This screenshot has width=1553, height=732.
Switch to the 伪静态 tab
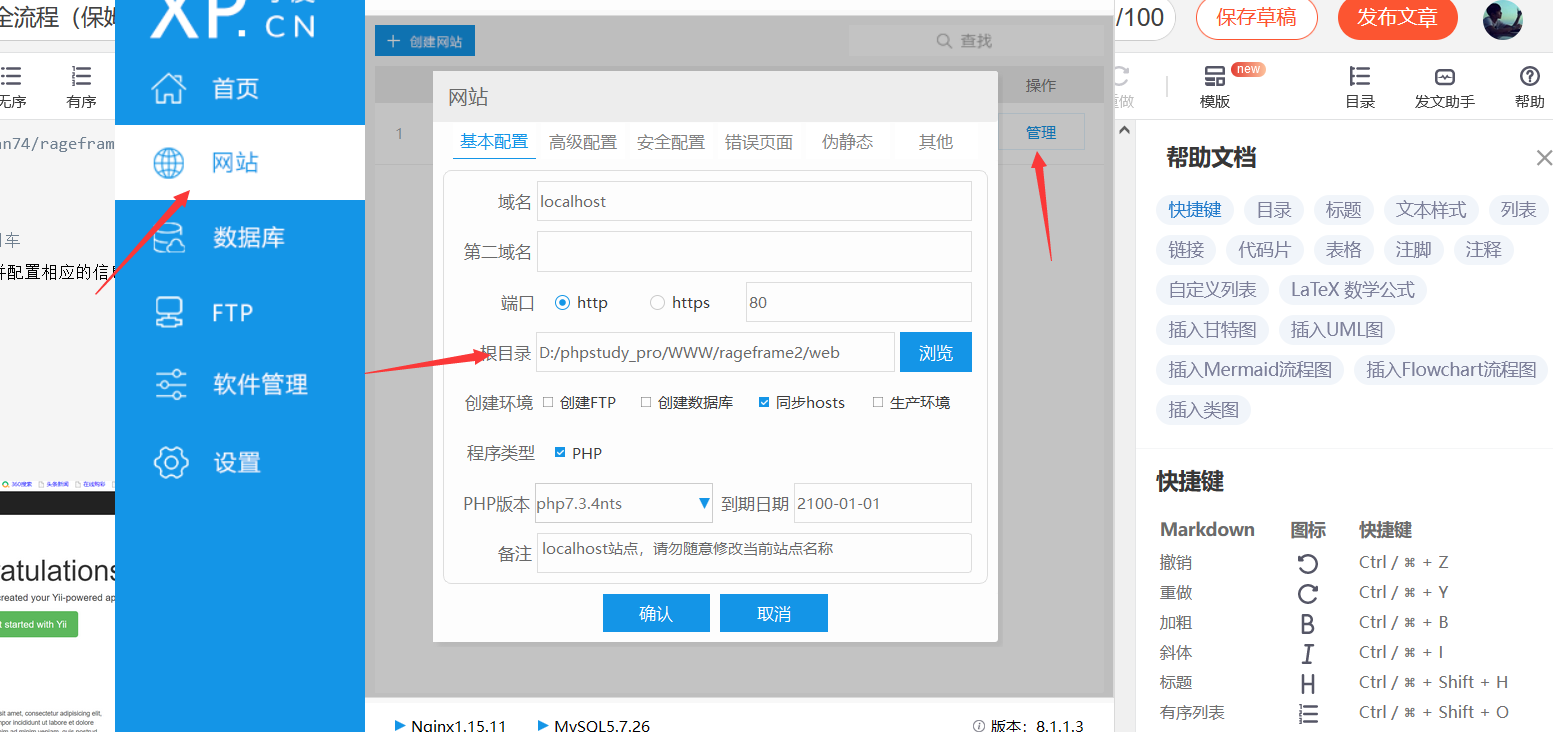846,141
